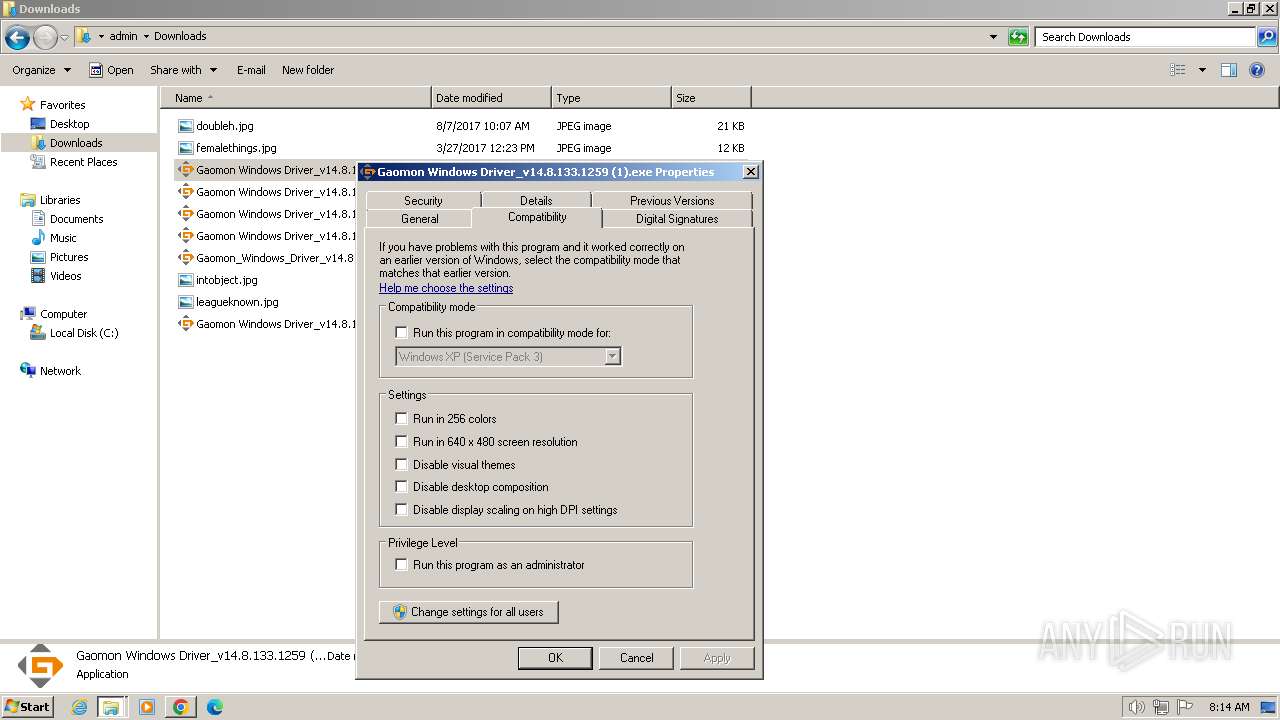Click large Gaomon logo in details pane
1280x720 pixels.
coord(40,665)
